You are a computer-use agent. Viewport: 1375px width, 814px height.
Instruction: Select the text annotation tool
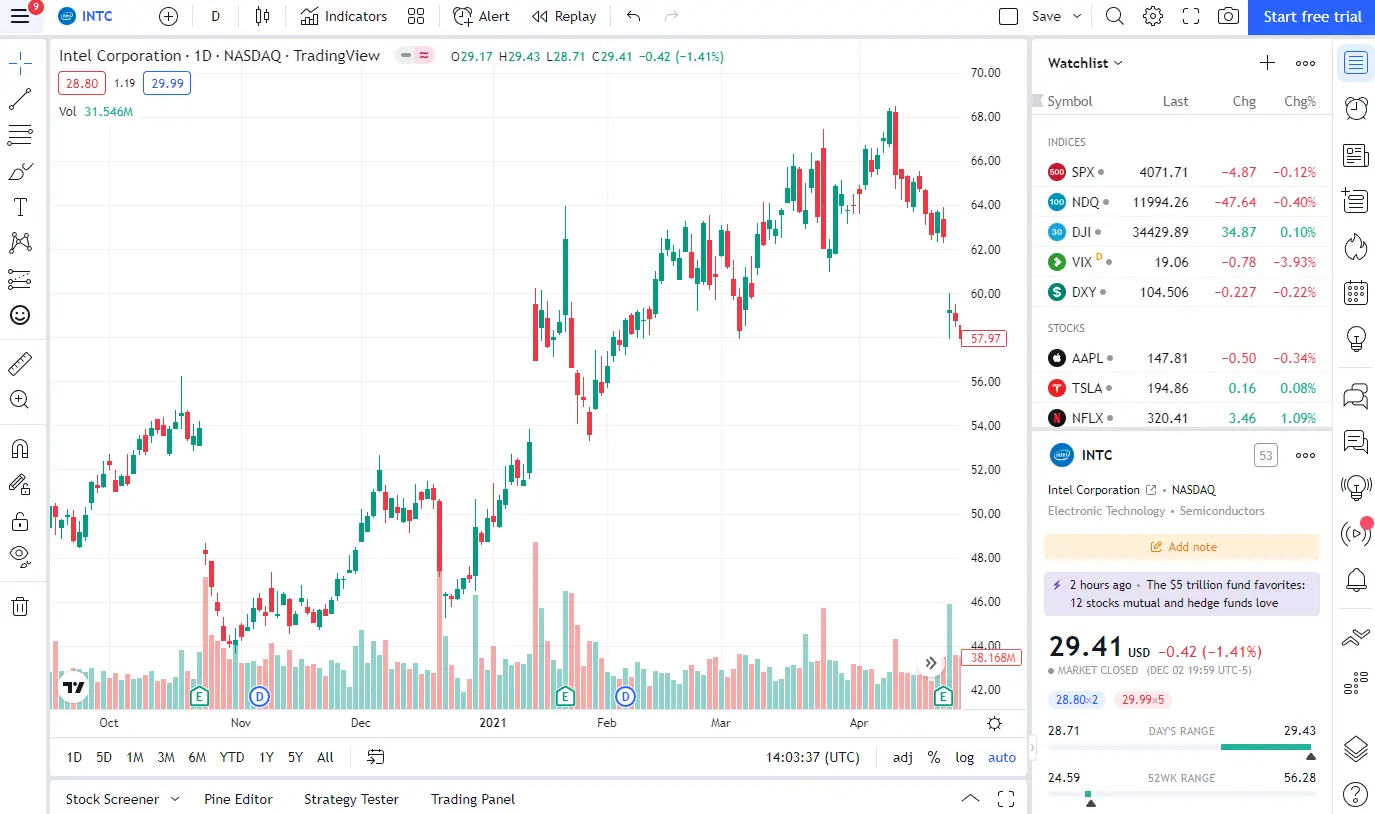point(21,206)
